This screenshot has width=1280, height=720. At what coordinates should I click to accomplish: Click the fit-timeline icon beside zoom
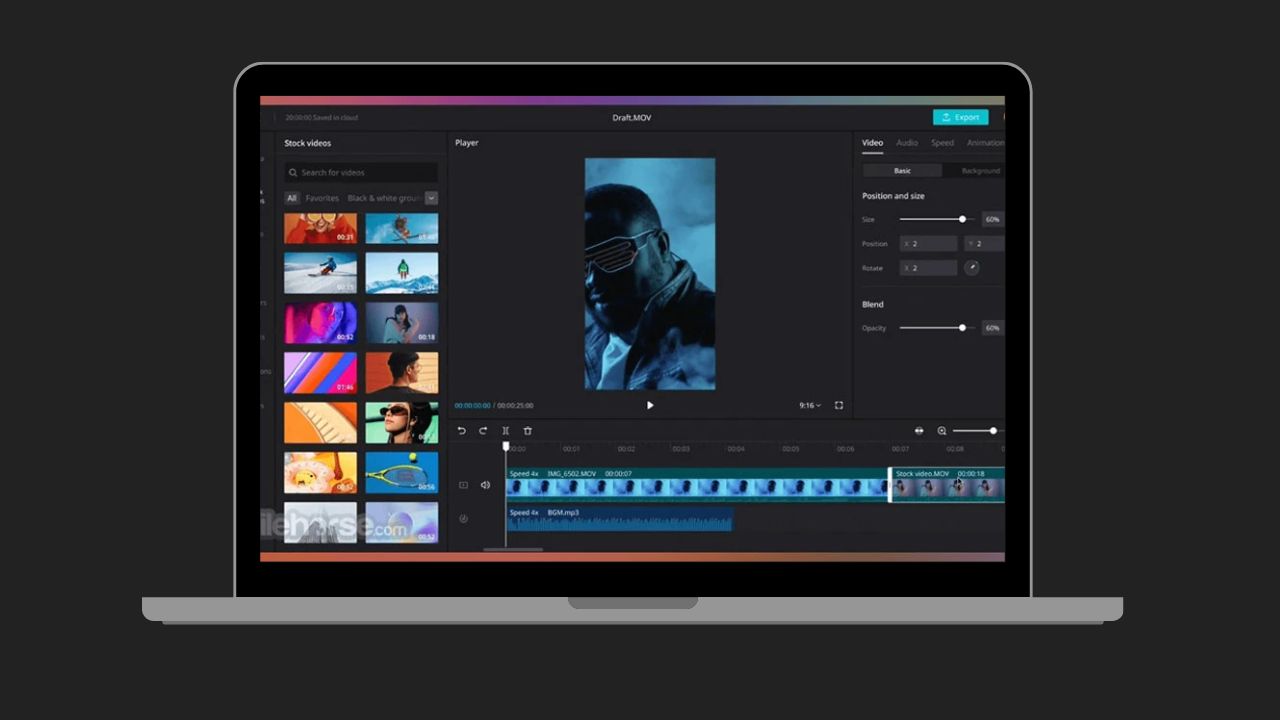[919, 431]
